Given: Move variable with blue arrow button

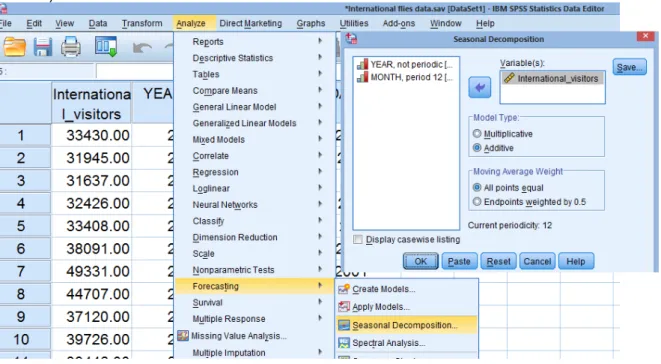Looking at the screenshot, I should point(479,87).
